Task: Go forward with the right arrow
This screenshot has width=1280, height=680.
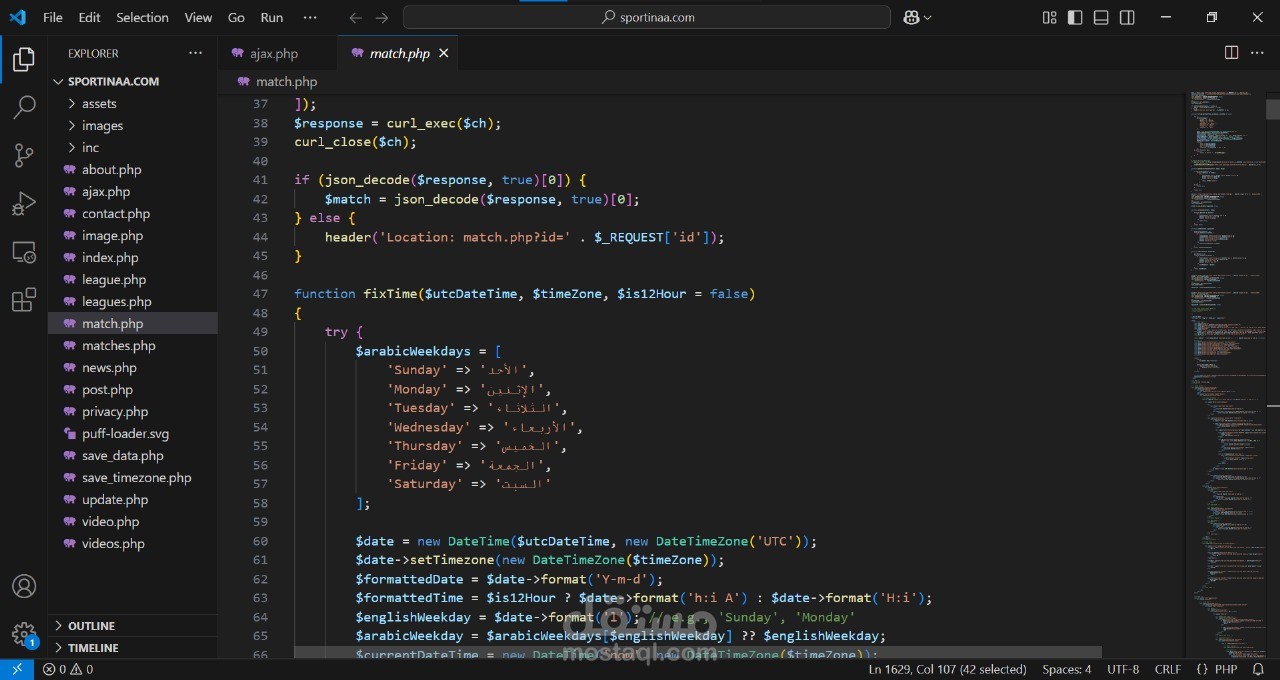Action: [x=382, y=17]
